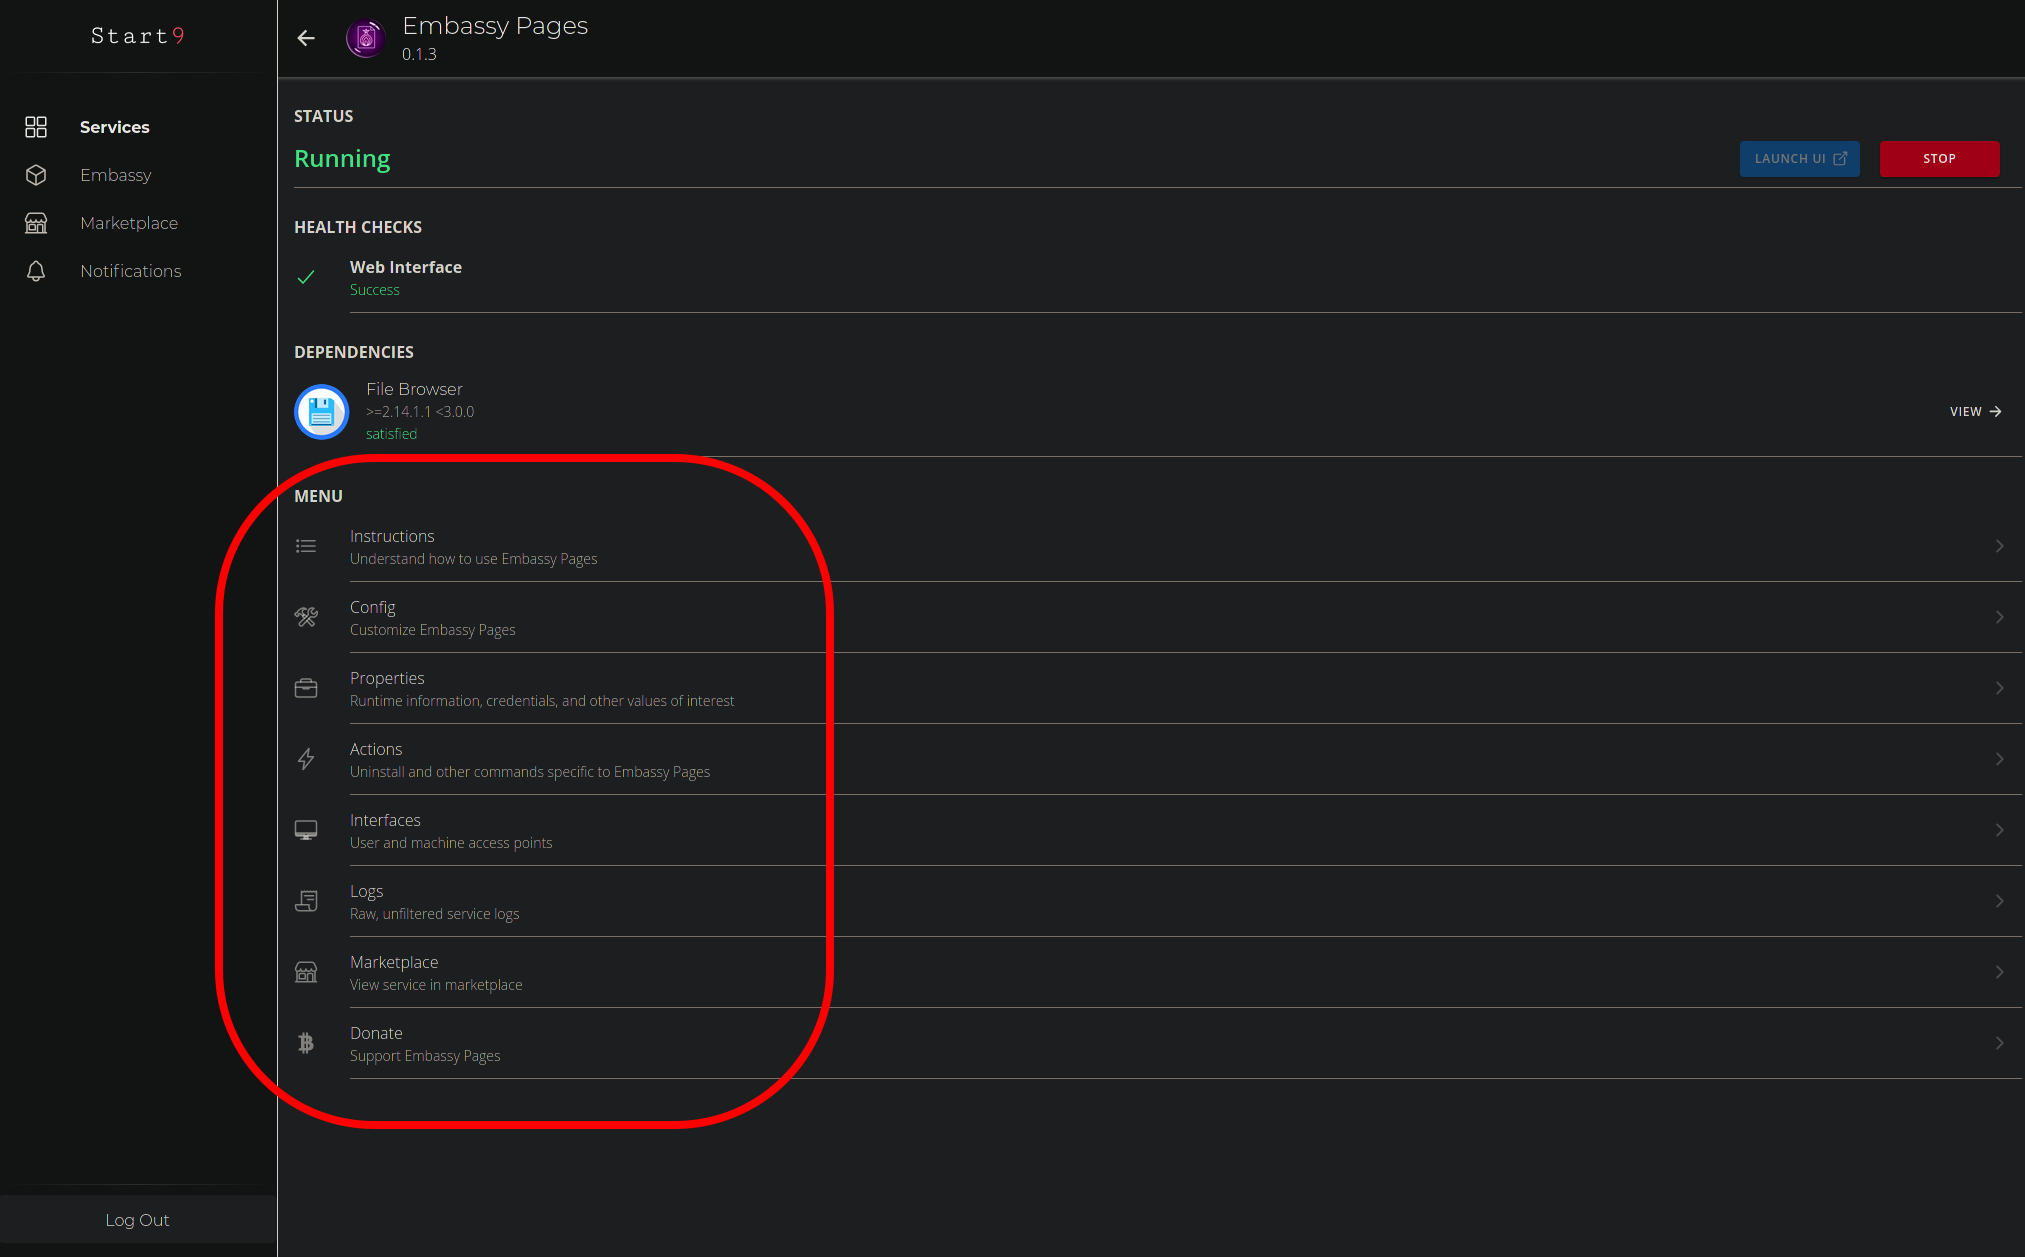Screen dimensions: 2025x1257
Task: Click the Actions lightning bolt icon
Action: click(x=306, y=759)
